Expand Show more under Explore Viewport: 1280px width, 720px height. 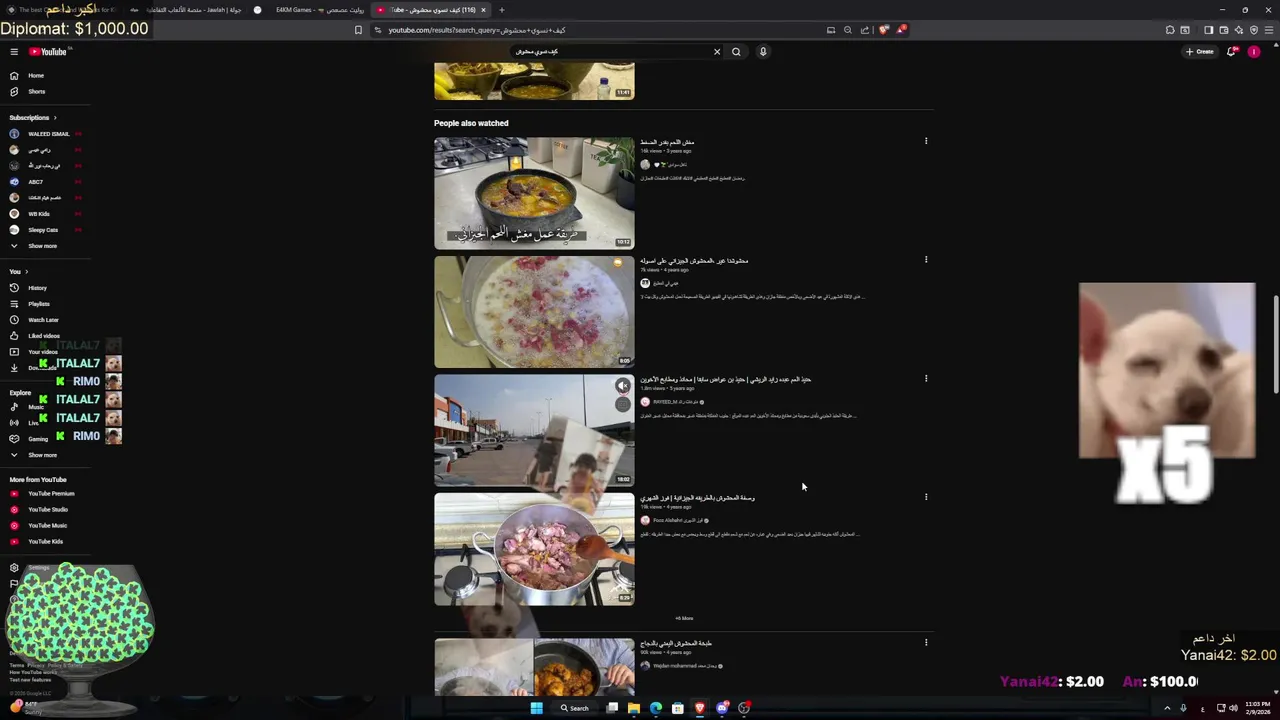pyautogui.click(x=40, y=456)
